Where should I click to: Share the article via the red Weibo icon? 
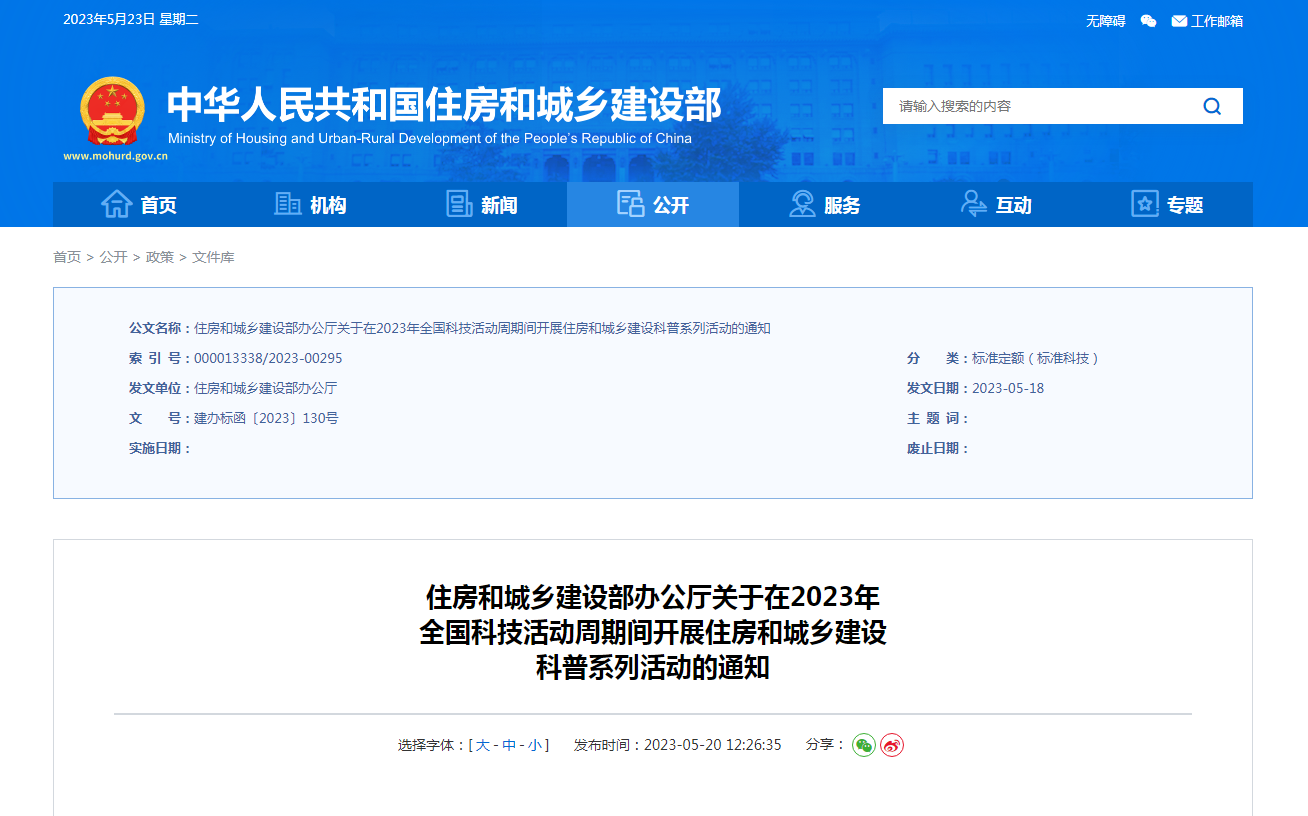coord(893,745)
